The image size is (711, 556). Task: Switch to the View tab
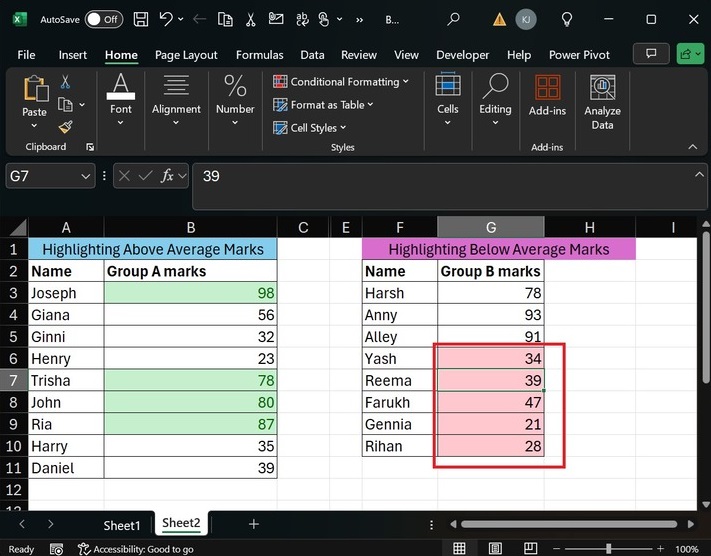pyautogui.click(x=406, y=55)
